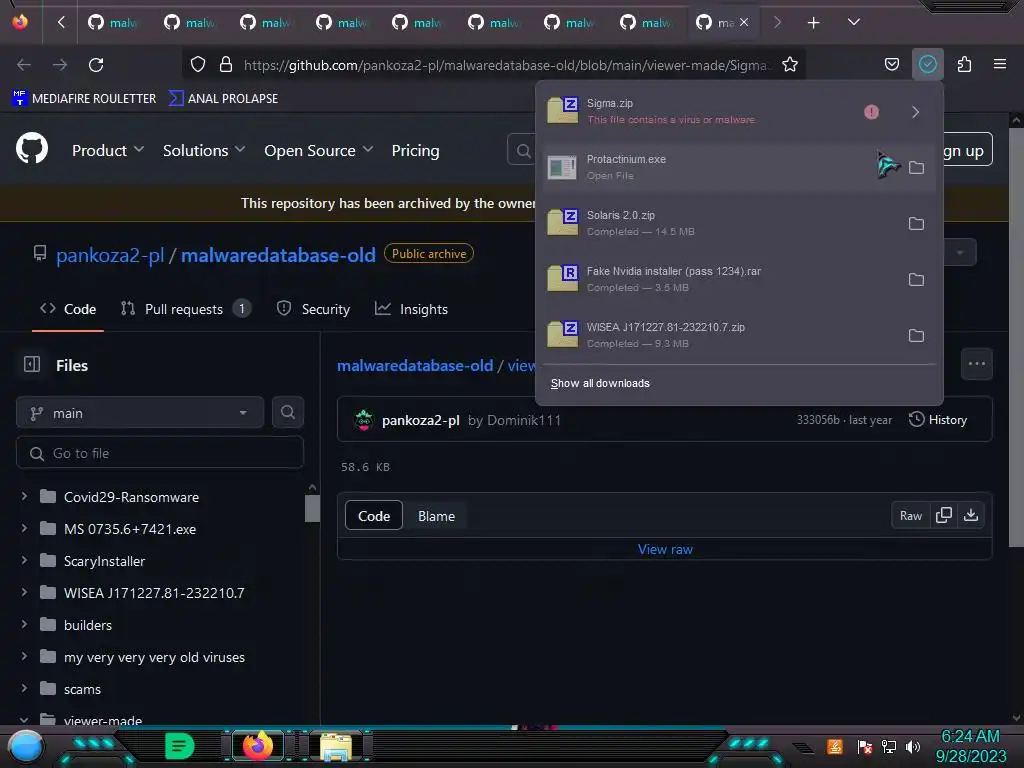Switch to the first malw tab
Viewport: 1024px width, 768px height.
pyautogui.click(x=114, y=23)
